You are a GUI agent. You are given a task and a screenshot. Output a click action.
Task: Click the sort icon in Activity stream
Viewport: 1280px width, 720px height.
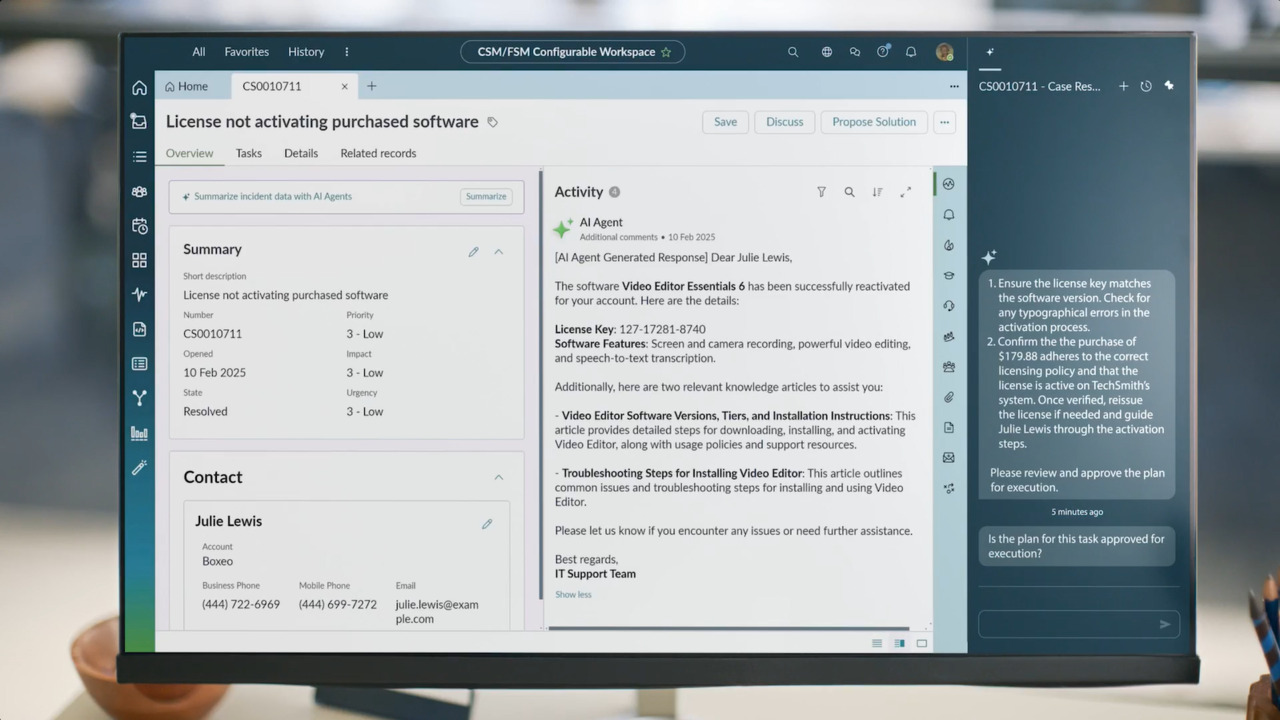coord(877,192)
